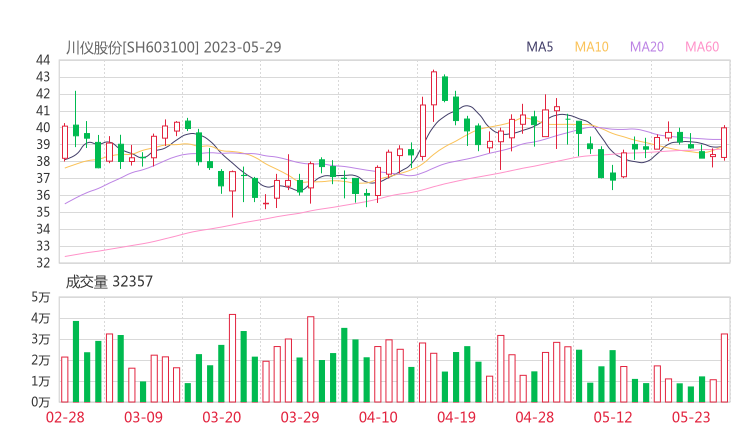Click the 0万 volume axis label
This screenshot has height=440, width=740.
tap(41, 402)
